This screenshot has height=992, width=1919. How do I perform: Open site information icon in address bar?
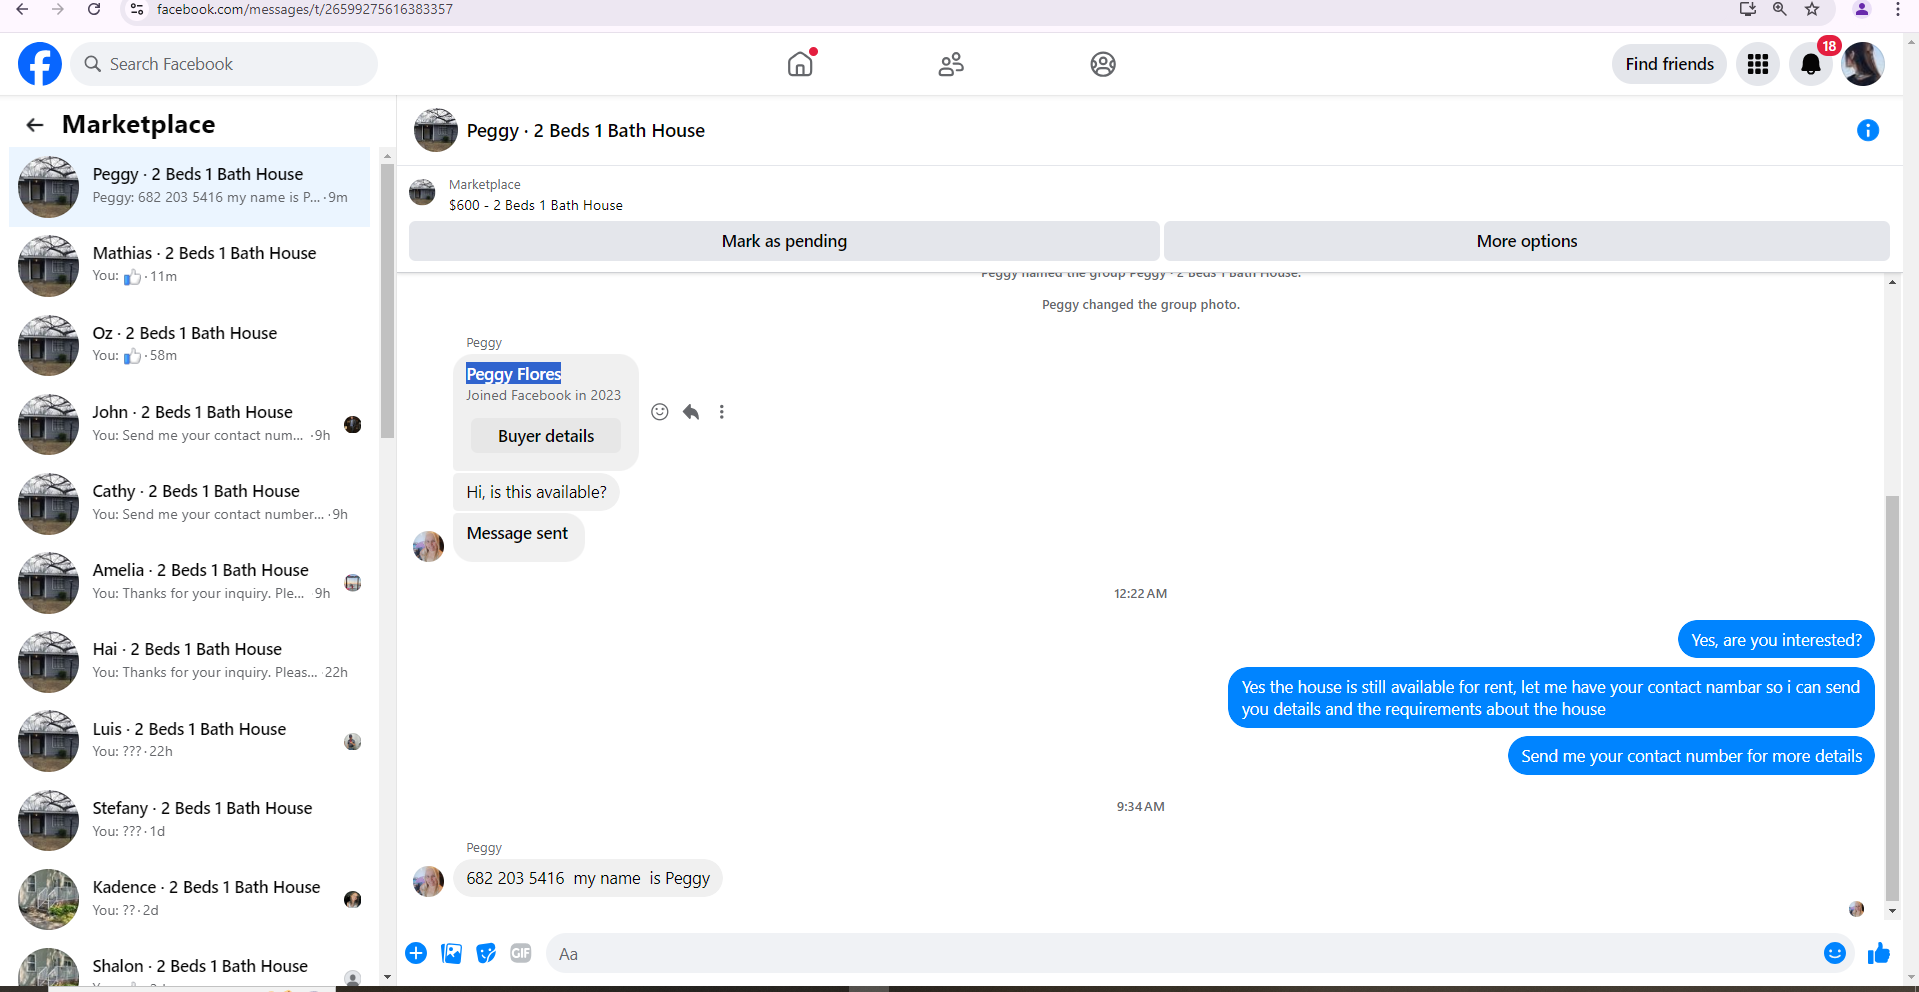tap(137, 9)
